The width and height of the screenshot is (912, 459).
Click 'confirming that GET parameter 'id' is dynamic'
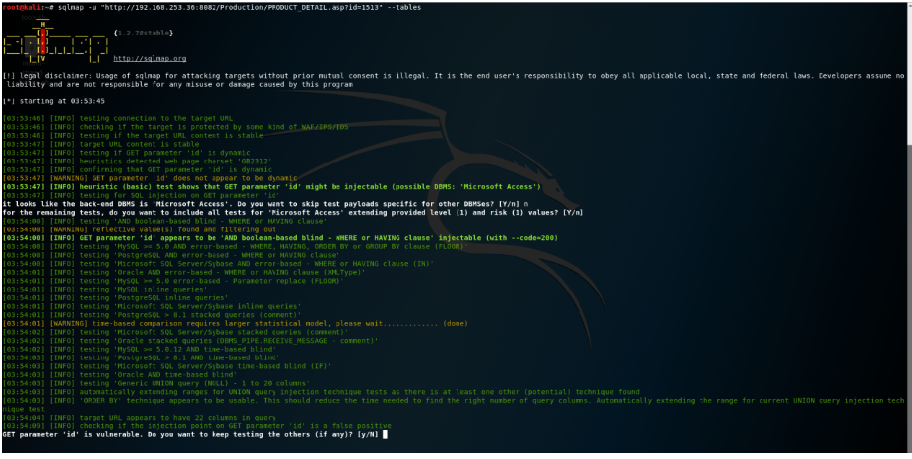coord(135,169)
